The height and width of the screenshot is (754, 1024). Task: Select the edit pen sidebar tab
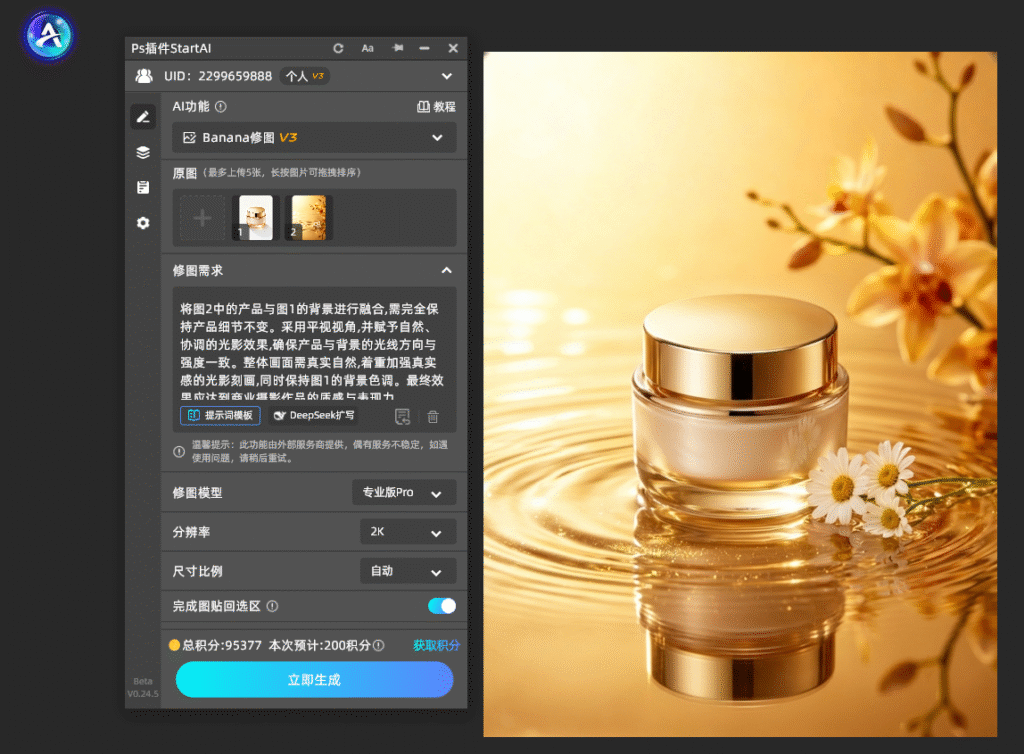[143, 117]
